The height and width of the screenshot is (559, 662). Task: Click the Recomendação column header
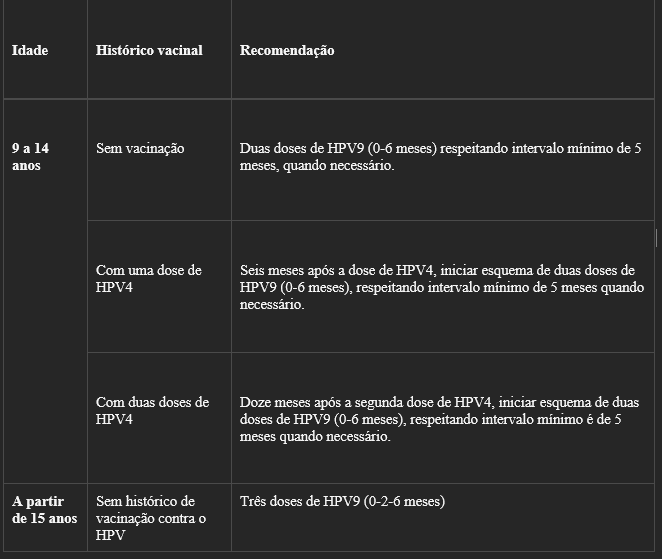click(x=287, y=50)
